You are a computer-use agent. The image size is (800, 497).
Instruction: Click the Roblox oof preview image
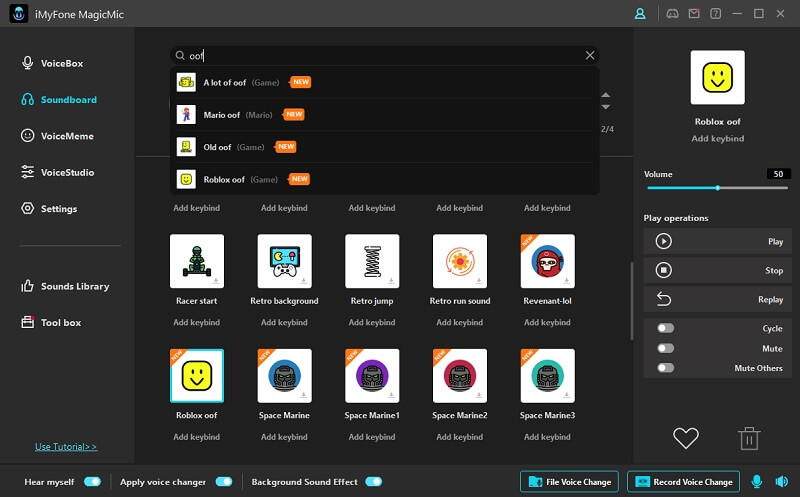717,77
